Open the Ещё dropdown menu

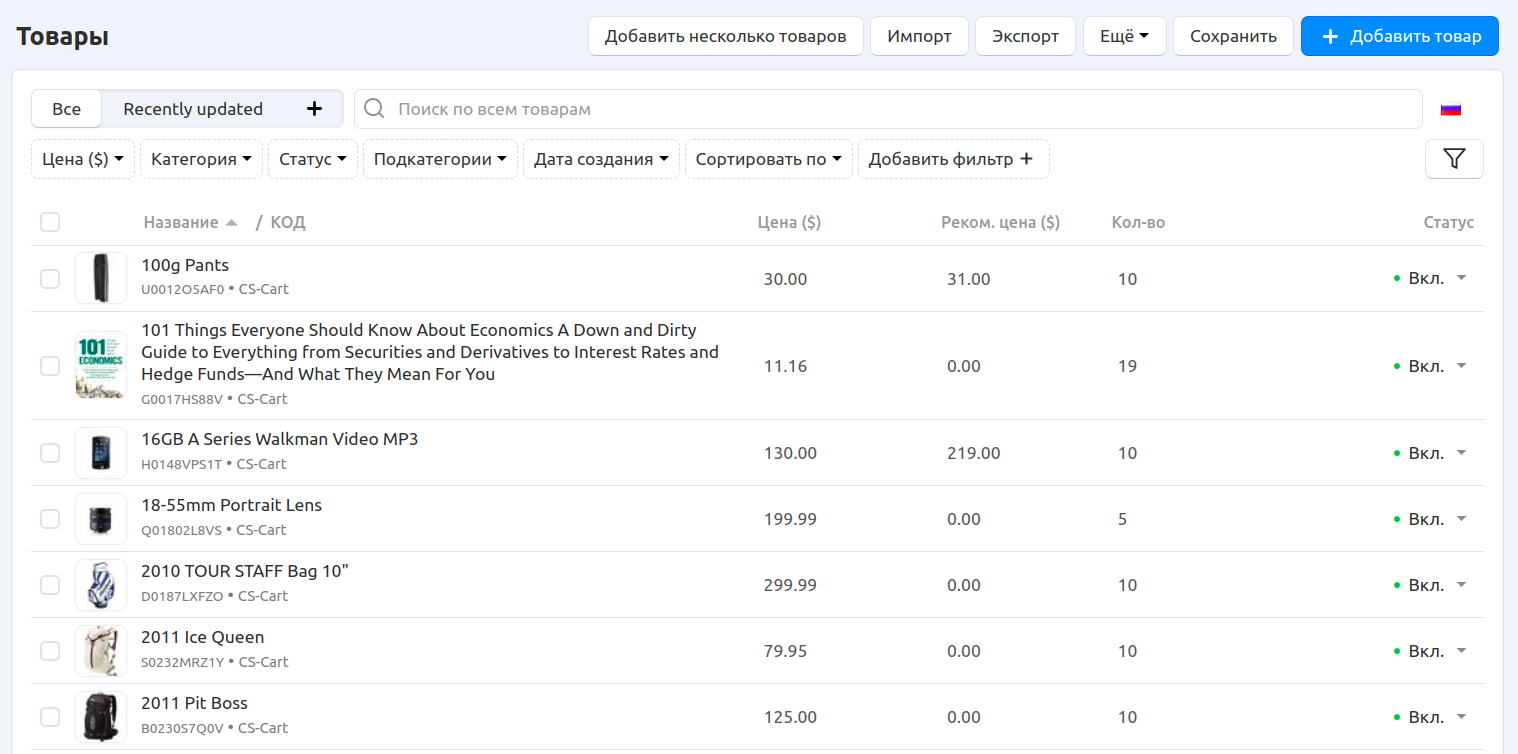[1124, 36]
